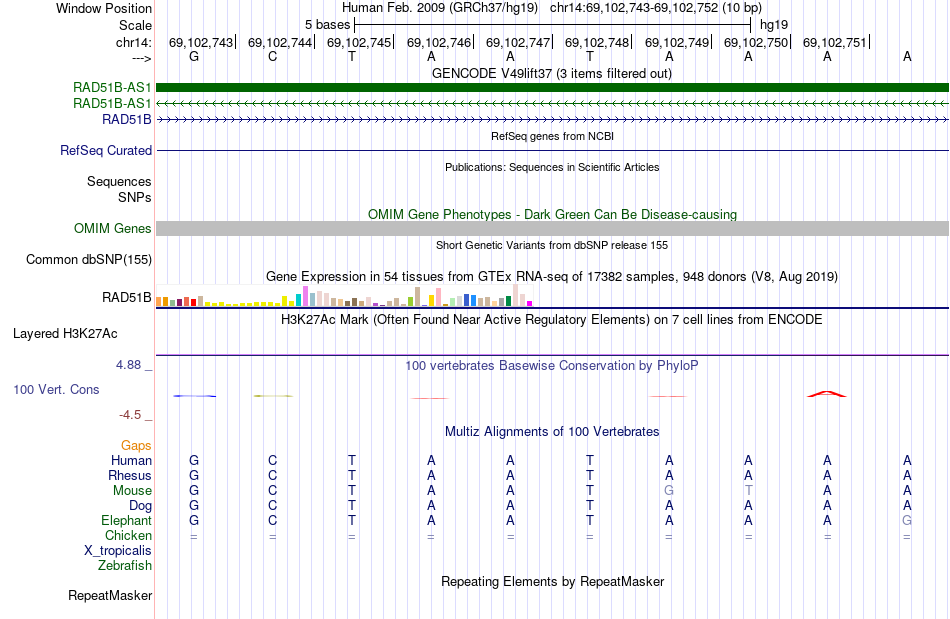The height and width of the screenshot is (619, 950).
Task: Click the top RAD51B-AS1 track label
Action: point(112,88)
